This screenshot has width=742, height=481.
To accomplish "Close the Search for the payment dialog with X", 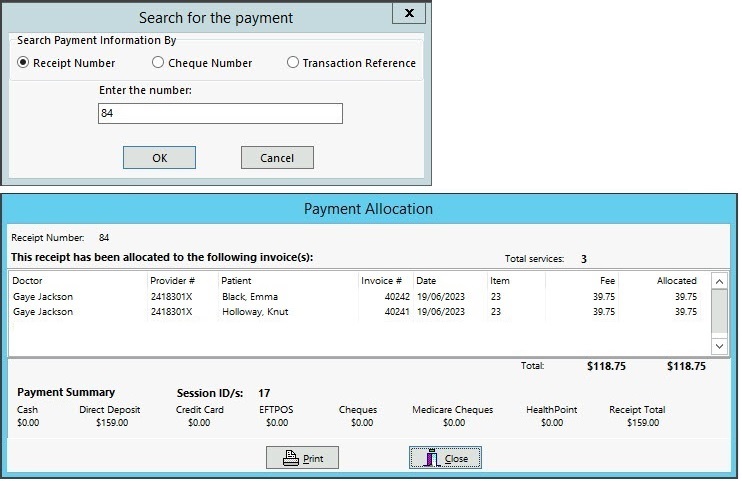I will tap(409, 13).
